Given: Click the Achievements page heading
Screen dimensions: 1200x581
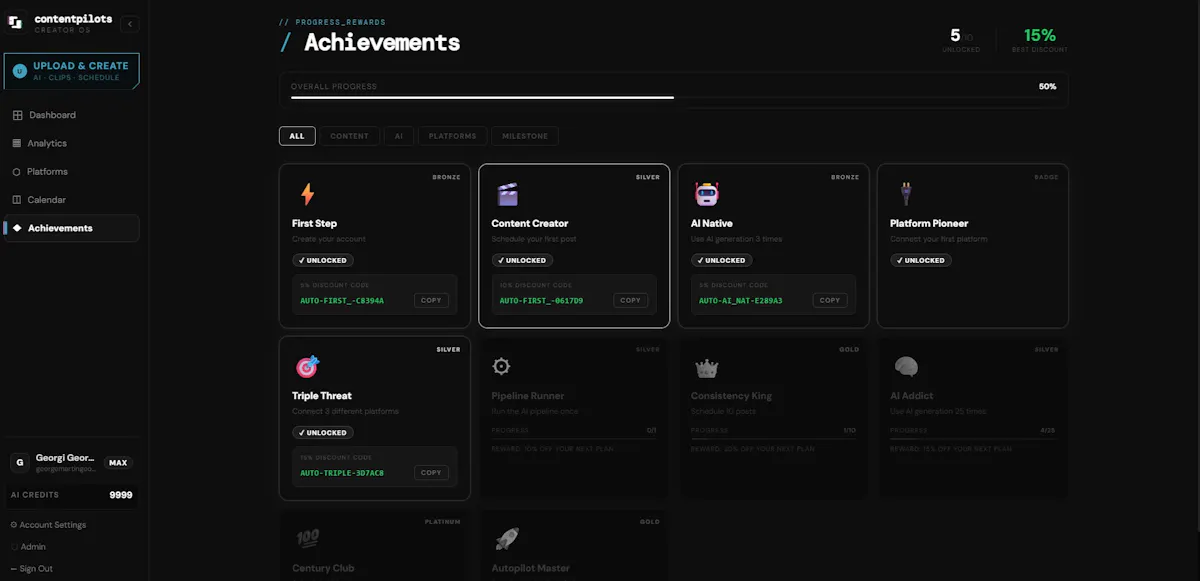Looking at the screenshot, I should (x=382, y=42).
